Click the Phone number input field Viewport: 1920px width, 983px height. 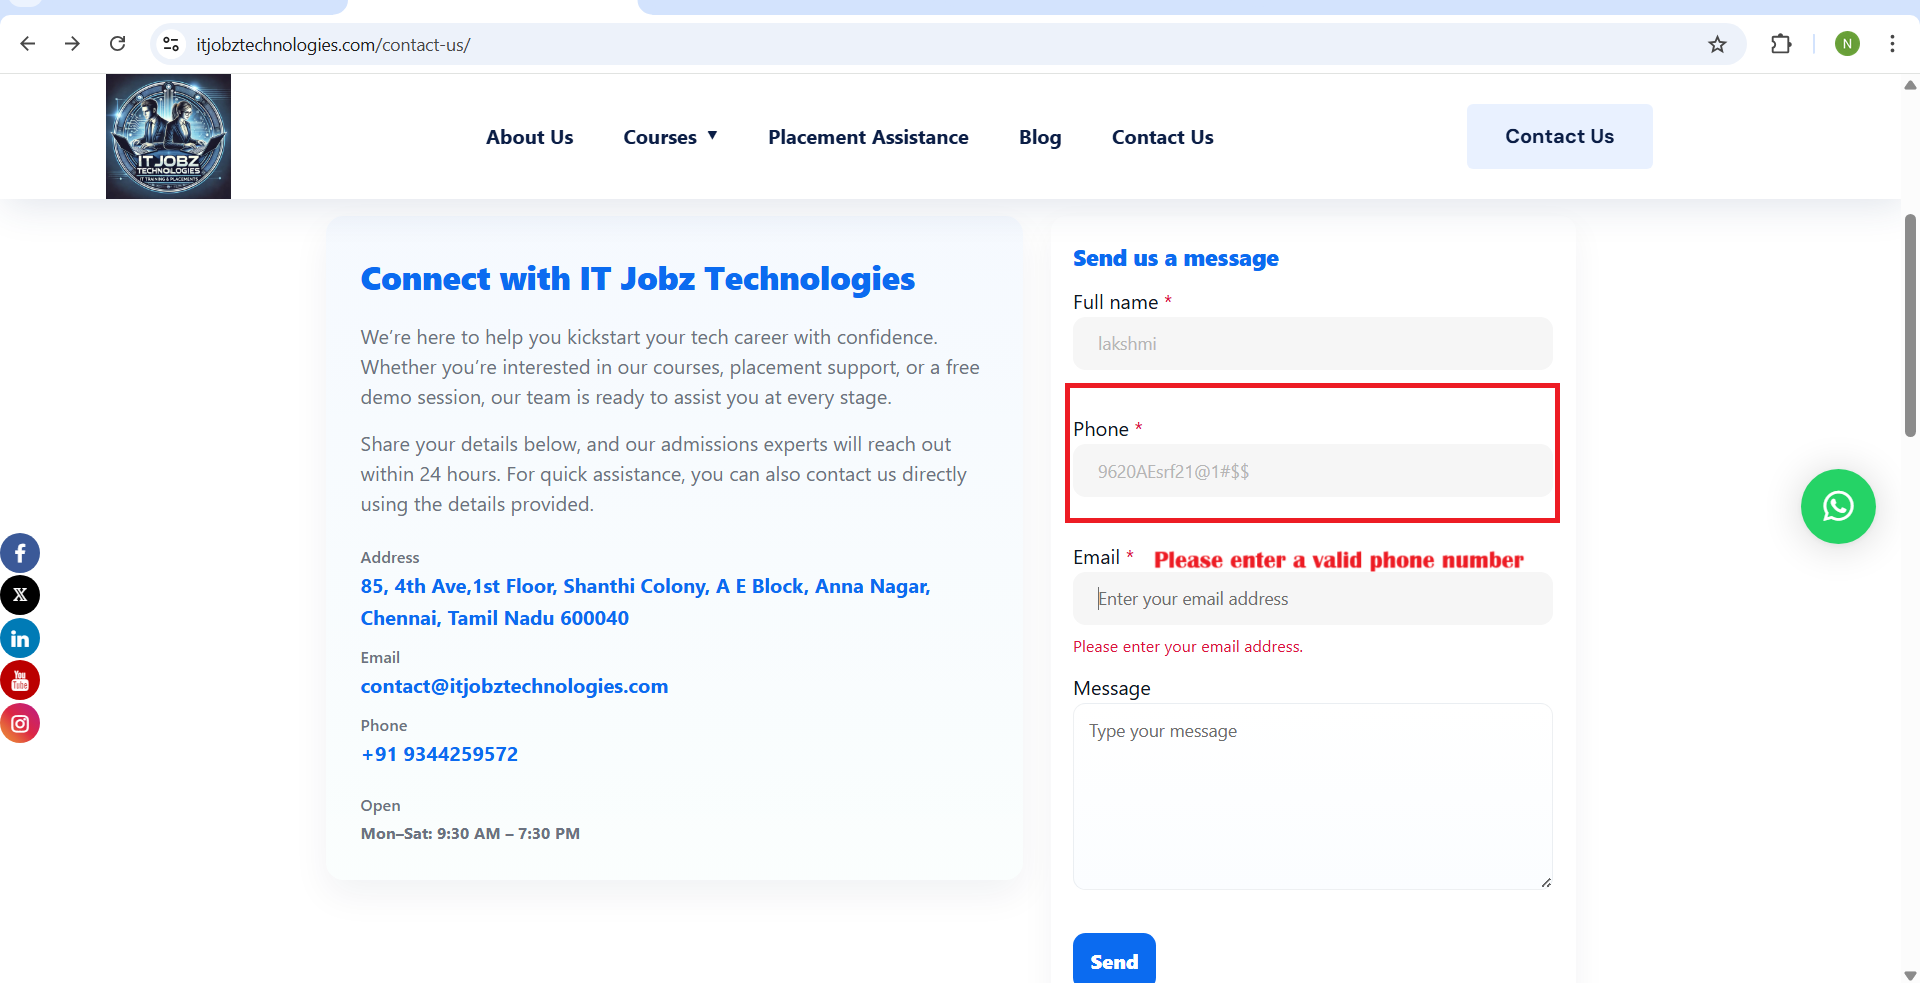click(x=1311, y=472)
